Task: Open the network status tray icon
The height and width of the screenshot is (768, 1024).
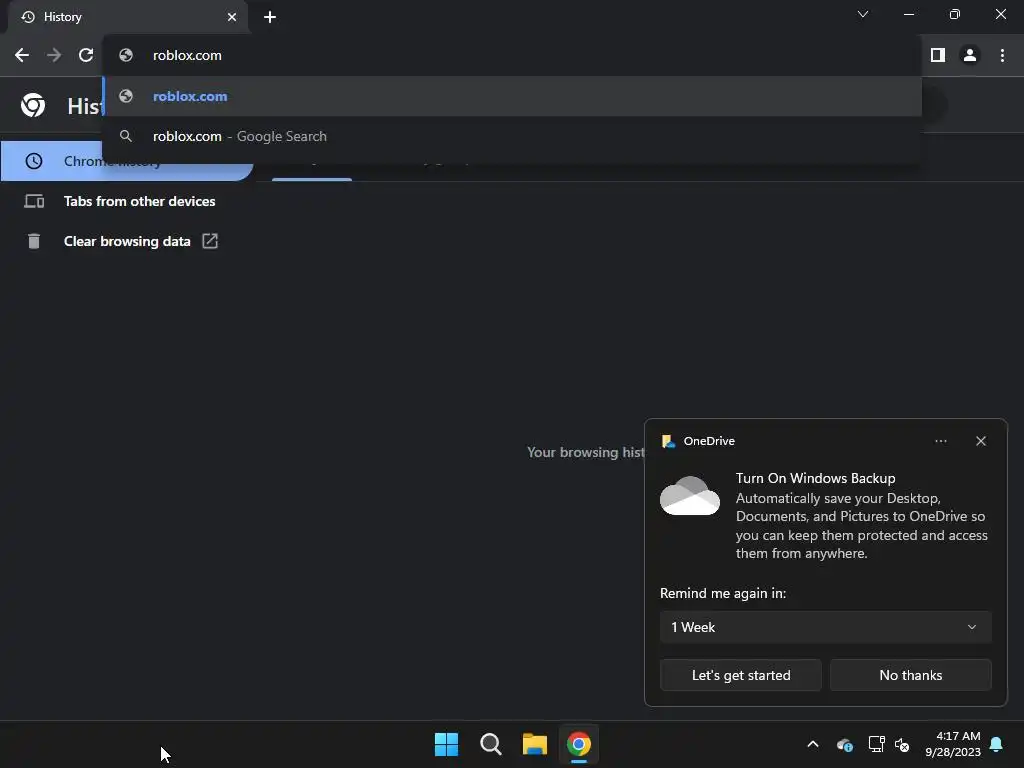Action: tap(876, 744)
